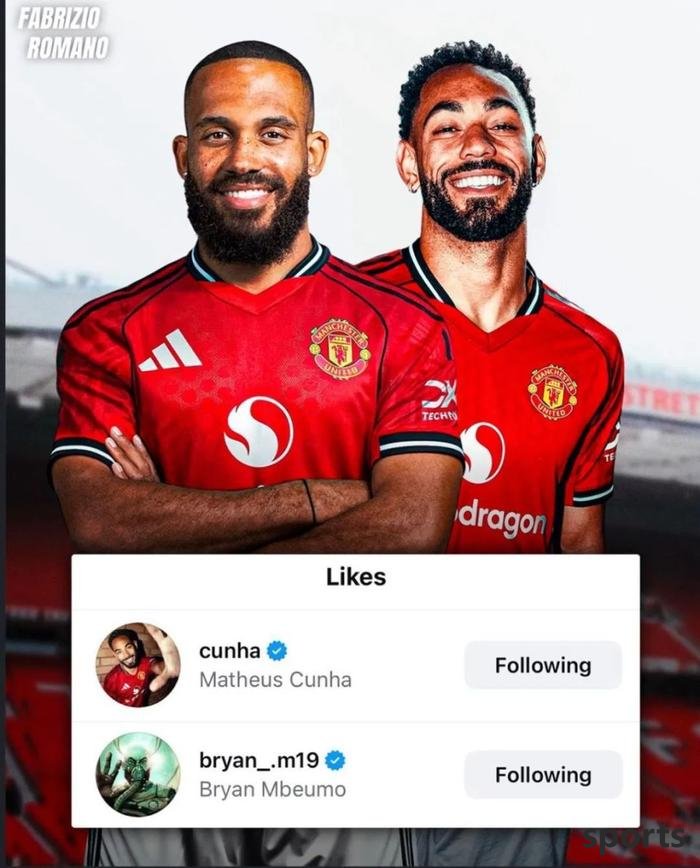Click the dragon sponsor text on the right jersey

click(x=500, y=521)
